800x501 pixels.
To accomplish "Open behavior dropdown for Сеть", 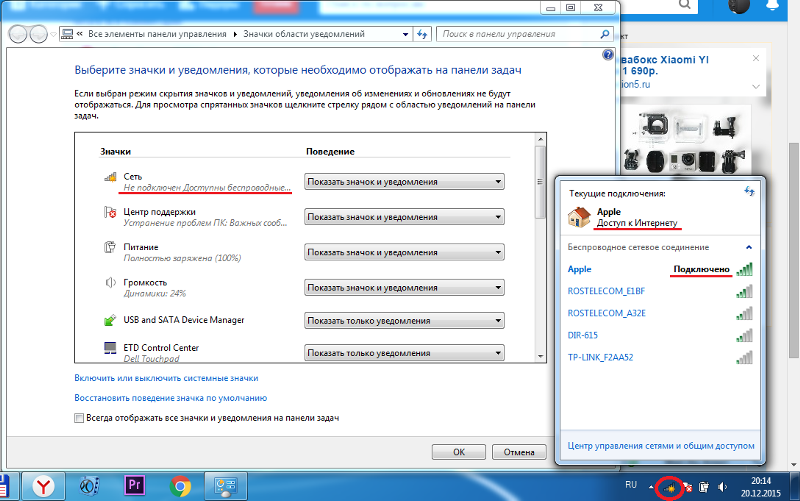I will coord(404,182).
